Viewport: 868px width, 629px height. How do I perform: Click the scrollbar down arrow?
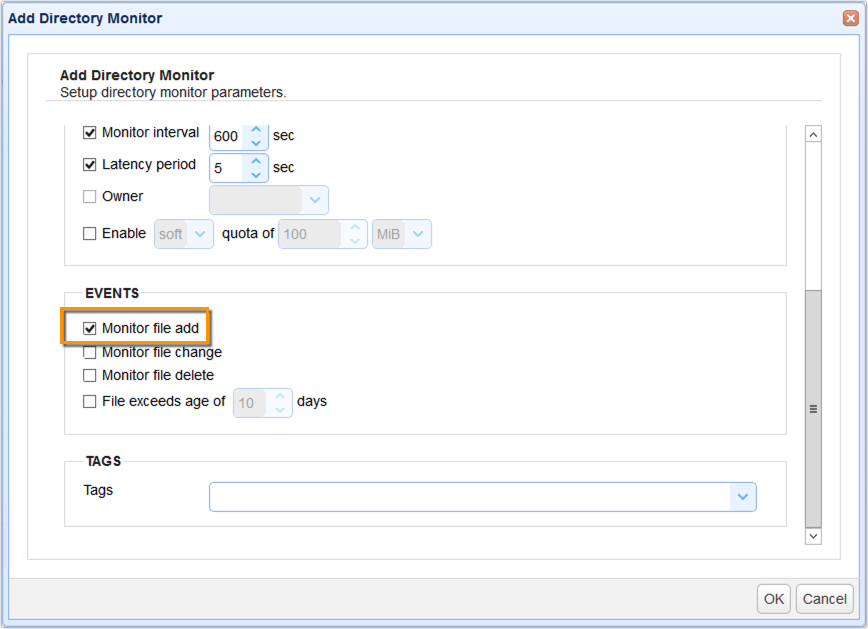click(813, 537)
